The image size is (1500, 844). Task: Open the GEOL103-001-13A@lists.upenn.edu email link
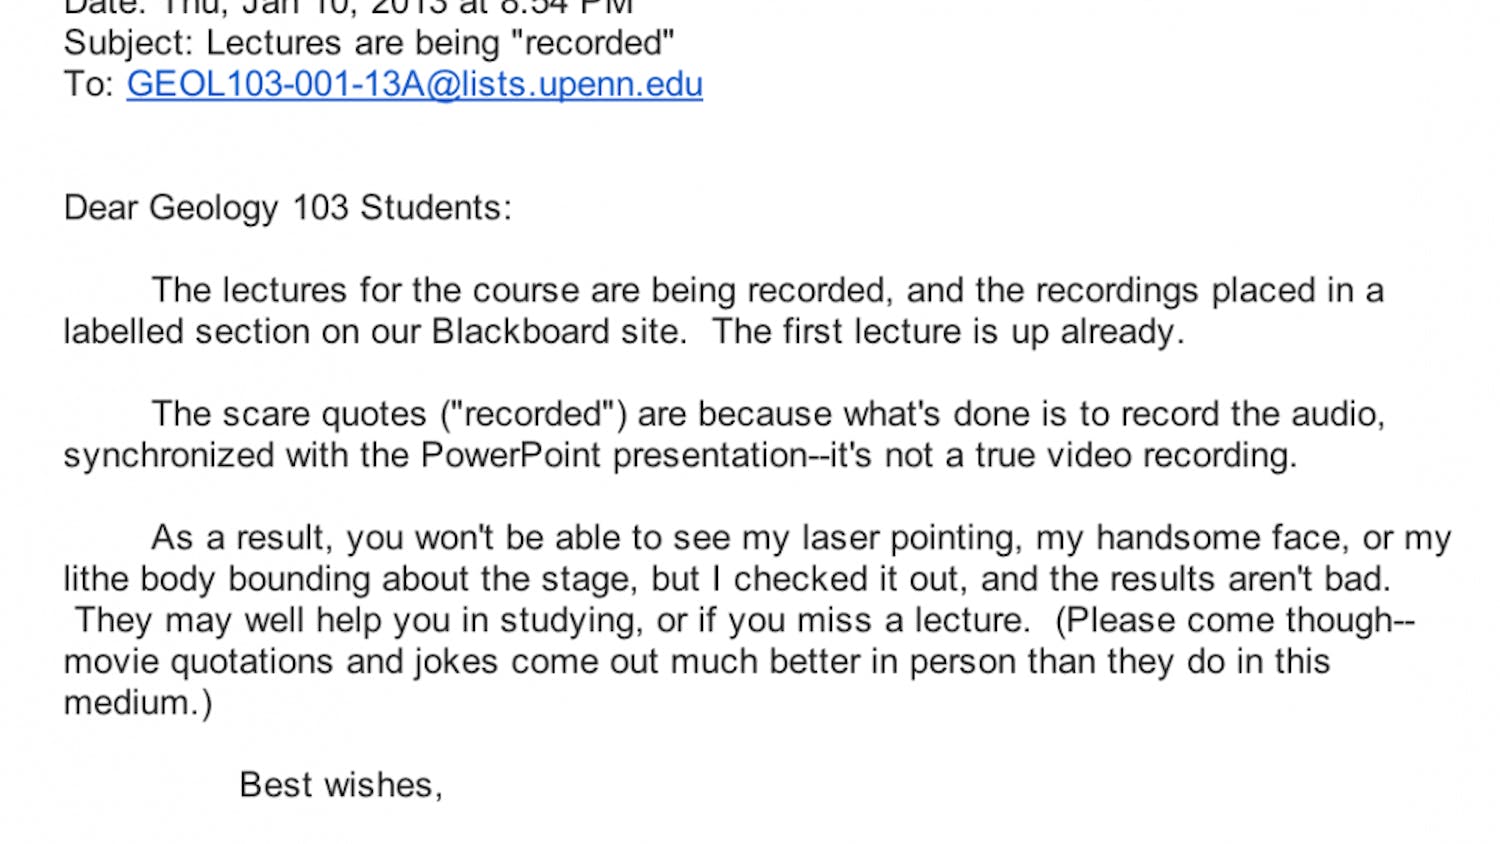pos(414,84)
